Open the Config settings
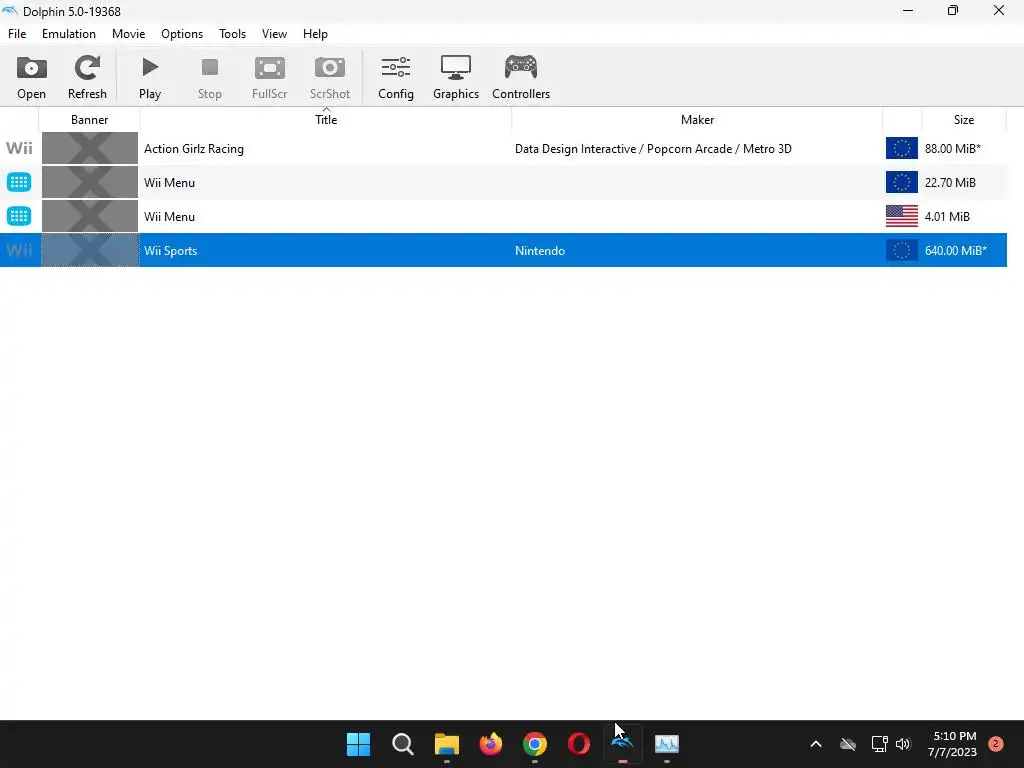Image resolution: width=1024 pixels, height=768 pixels. (396, 78)
